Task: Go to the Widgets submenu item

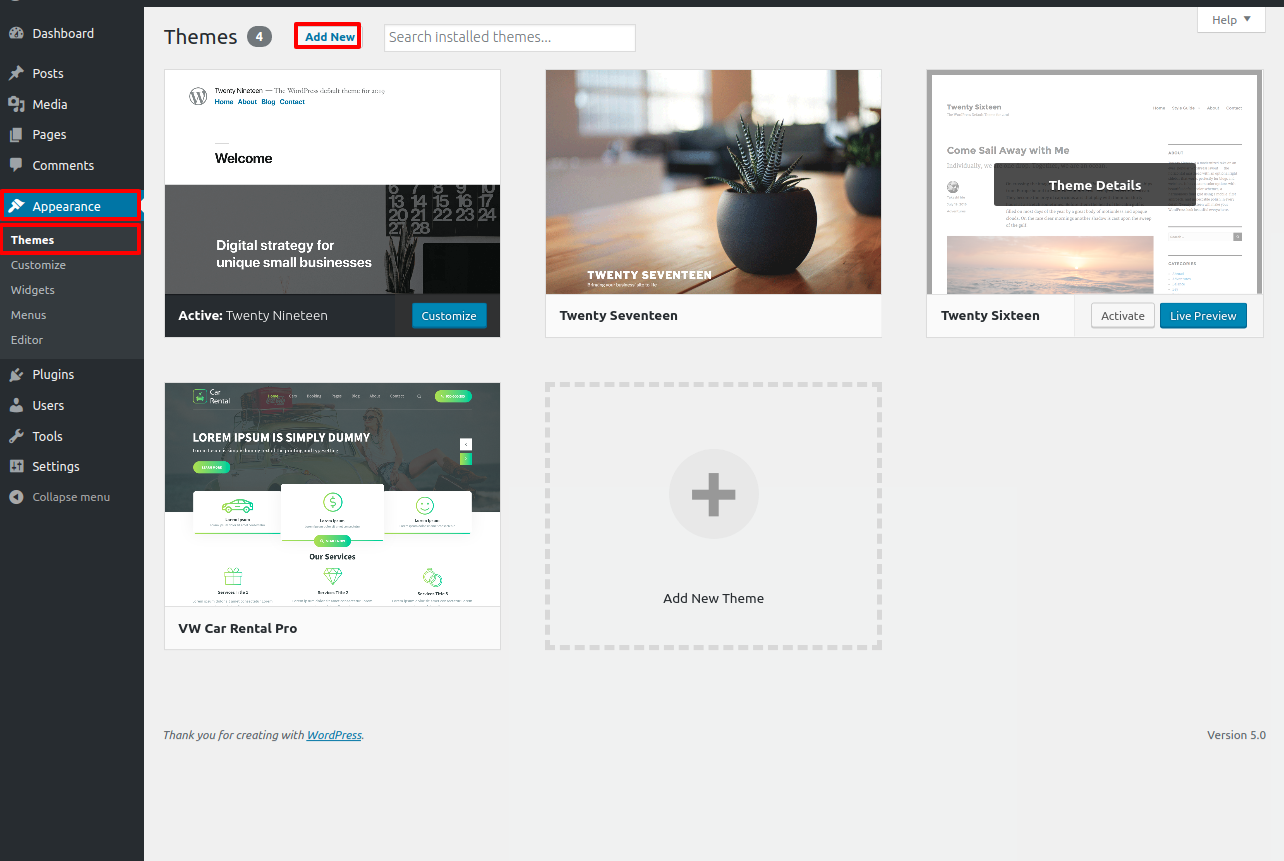Action: pos(33,290)
